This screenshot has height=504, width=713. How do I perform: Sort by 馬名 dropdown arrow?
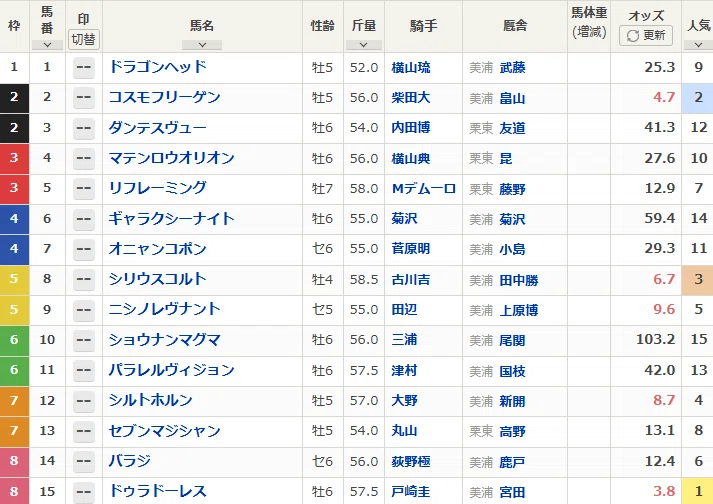coord(202,45)
